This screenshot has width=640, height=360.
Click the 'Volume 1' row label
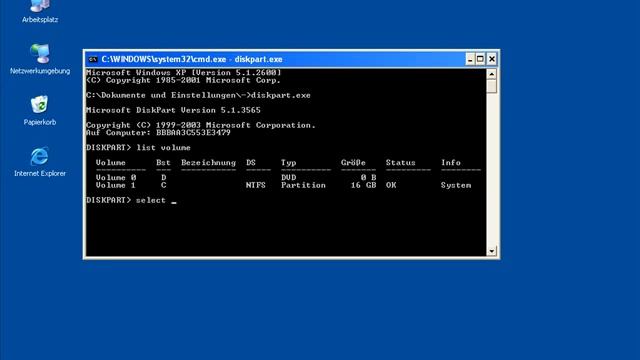[116, 185]
